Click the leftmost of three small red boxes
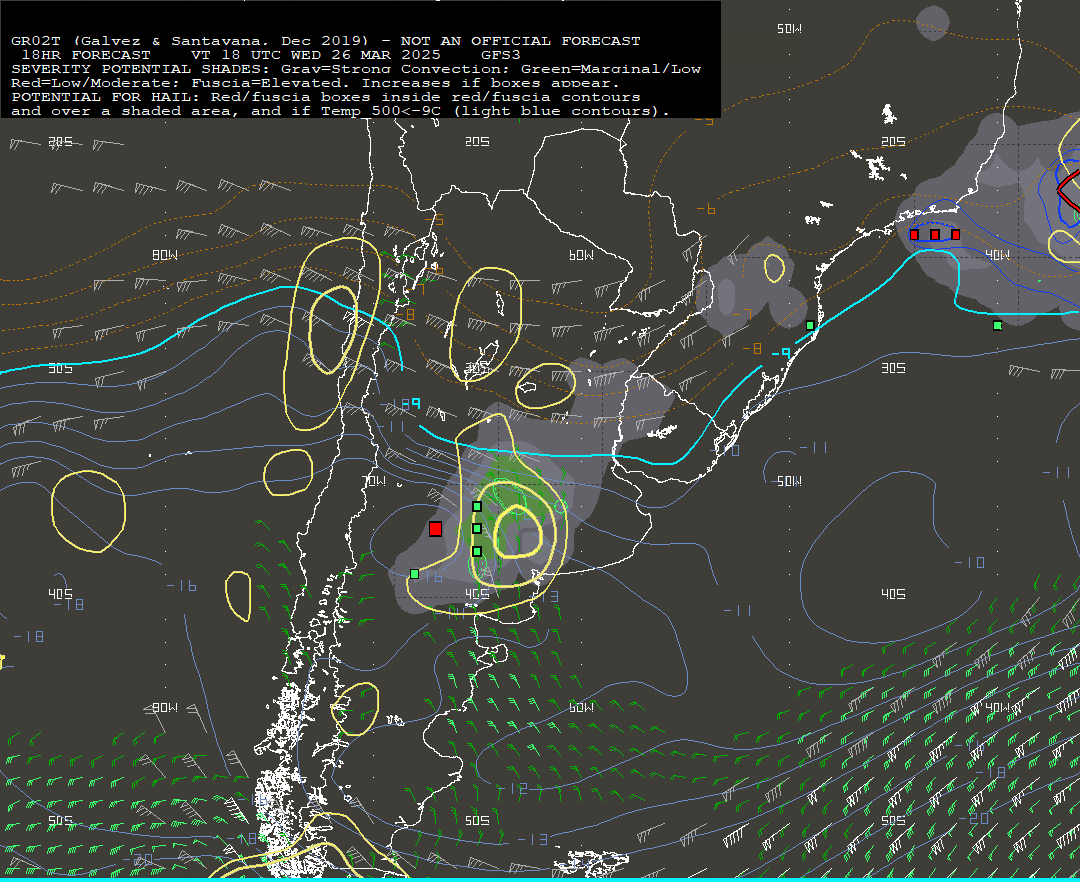 (914, 235)
